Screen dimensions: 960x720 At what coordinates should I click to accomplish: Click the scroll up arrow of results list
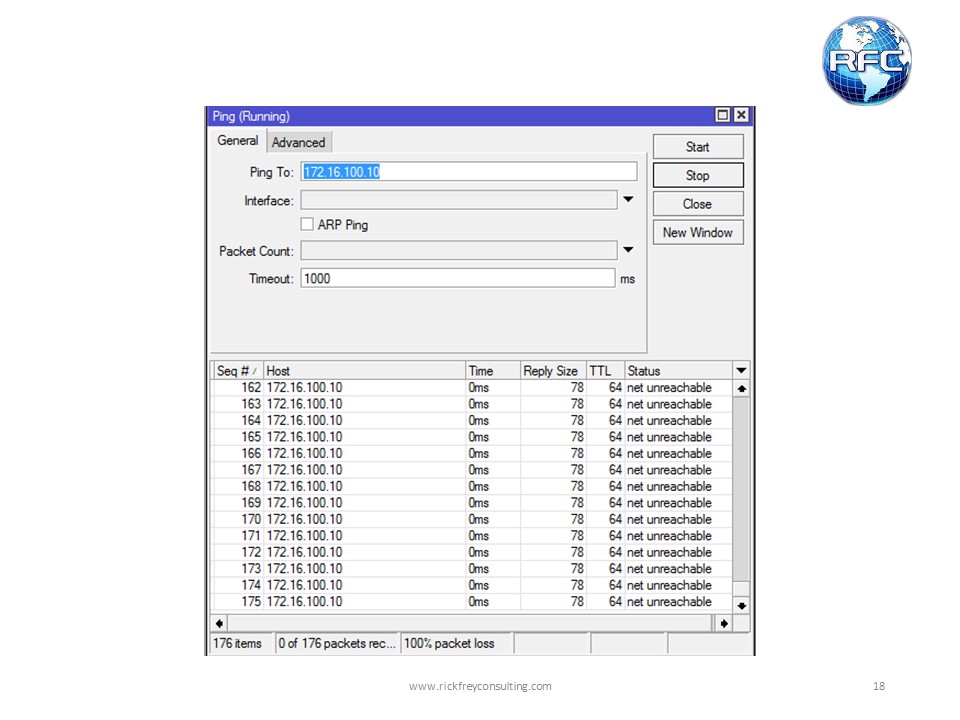(741, 388)
